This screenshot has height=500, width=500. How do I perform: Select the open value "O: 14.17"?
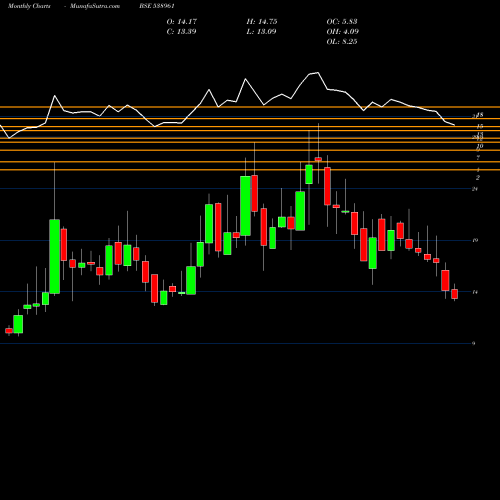pos(182,22)
